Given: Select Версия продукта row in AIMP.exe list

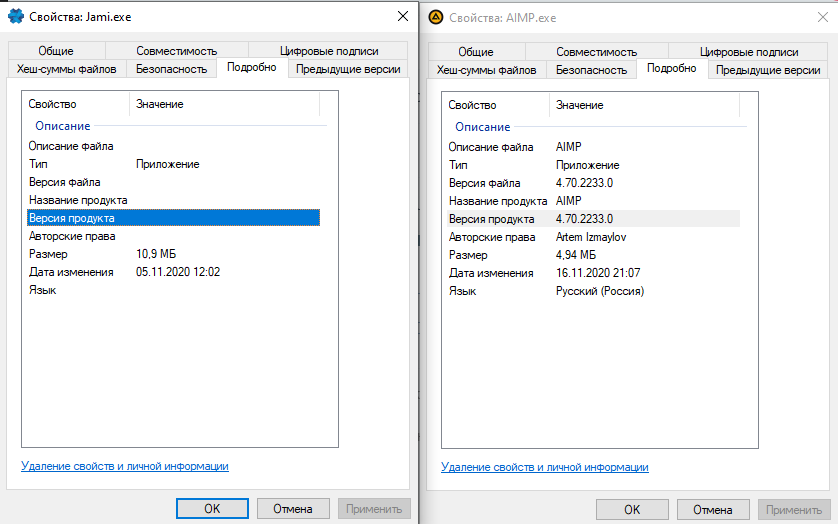Looking at the screenshot, I should coord(593,219).
